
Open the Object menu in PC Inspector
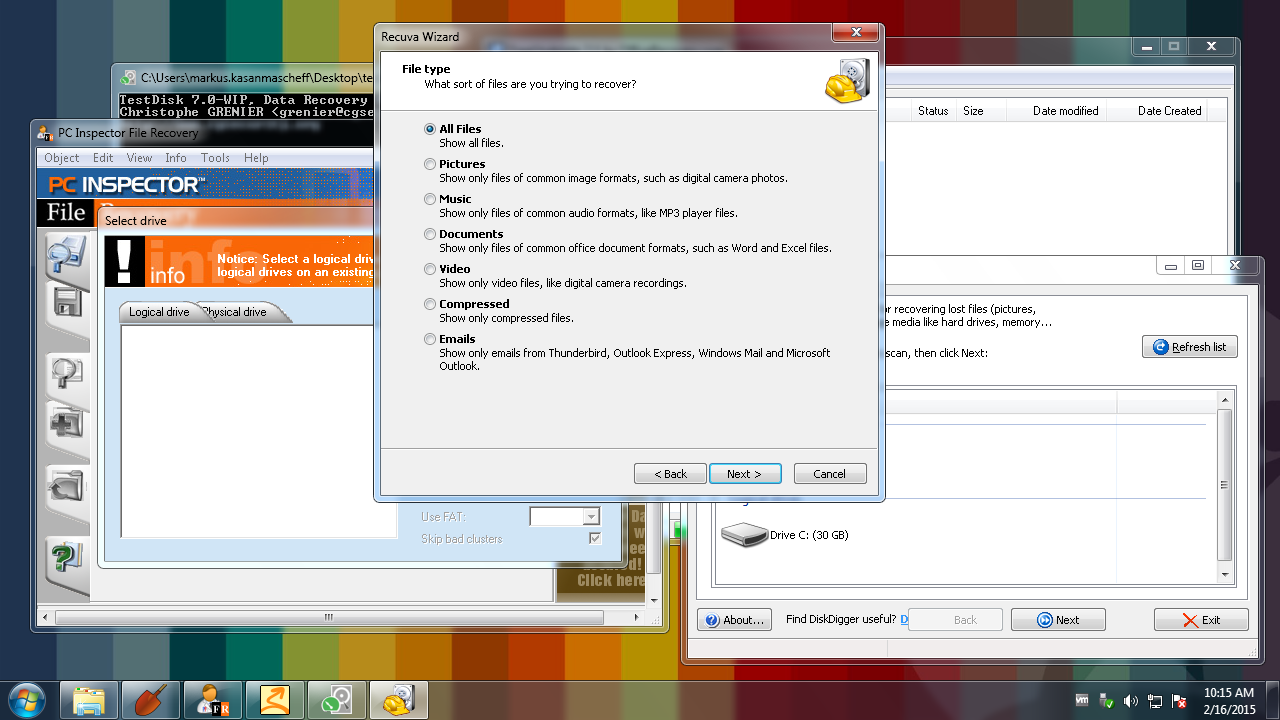(x=61, y=158)
